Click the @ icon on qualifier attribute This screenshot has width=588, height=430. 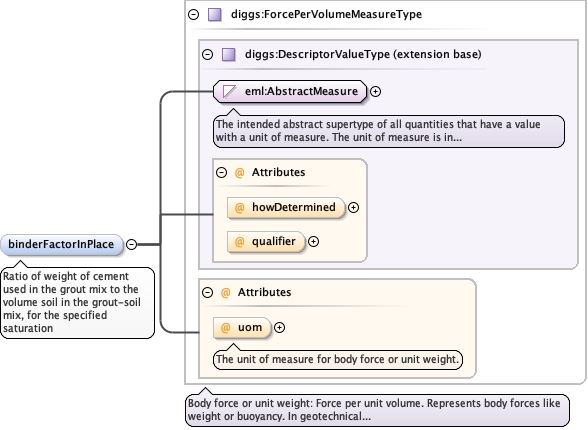click(x=239, y=241)
